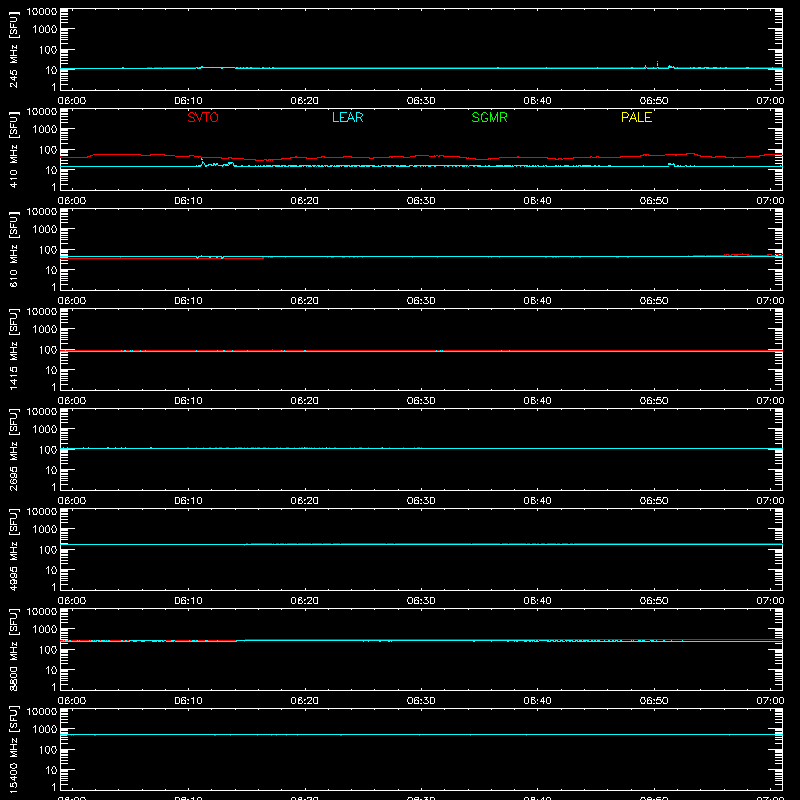
Task: Select the 2695 MHz [SFU] axis label
Action: point(13,450)
